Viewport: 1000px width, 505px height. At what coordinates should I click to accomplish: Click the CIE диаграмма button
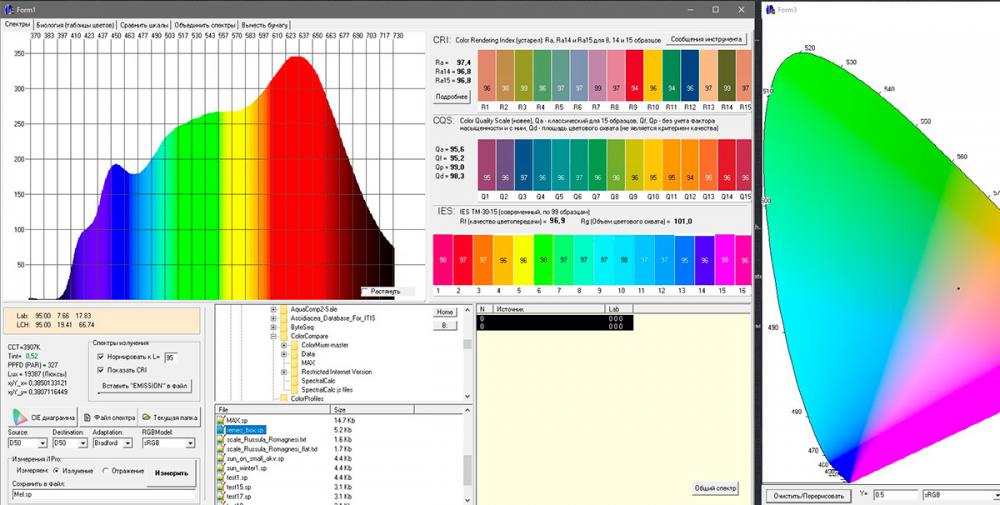tap(43, 418)
